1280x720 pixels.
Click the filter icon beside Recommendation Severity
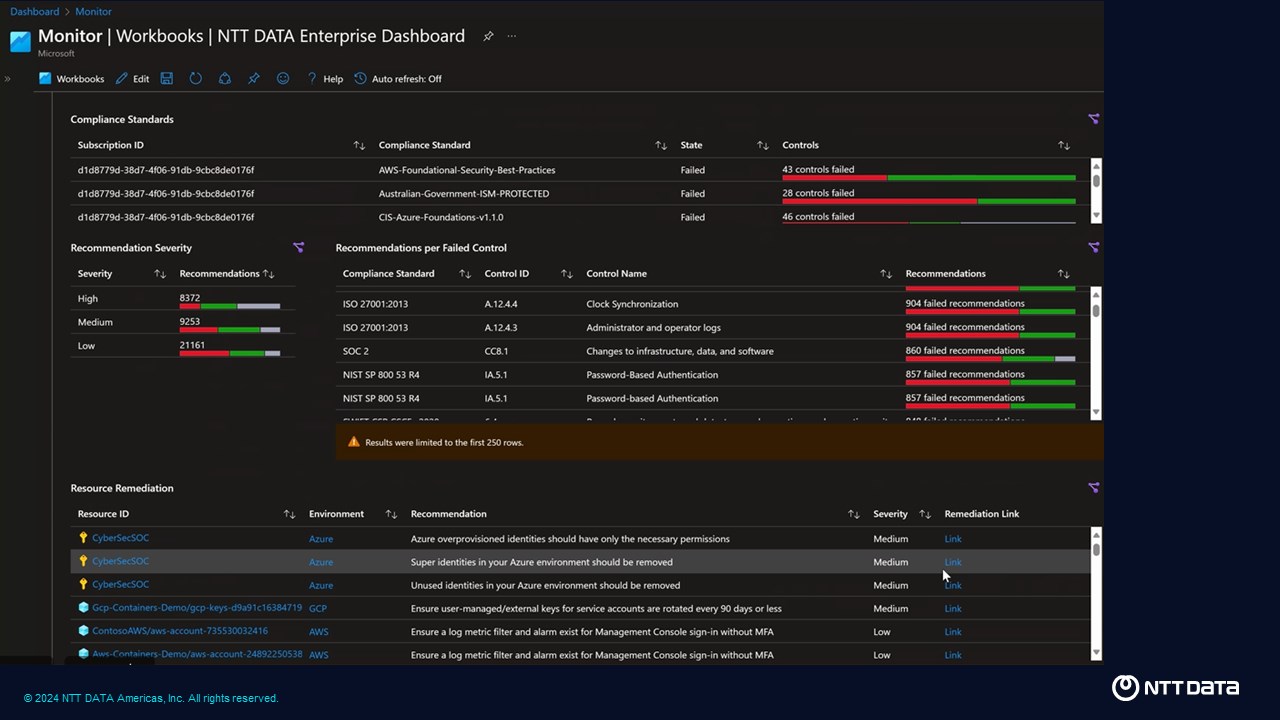point(298,248)
